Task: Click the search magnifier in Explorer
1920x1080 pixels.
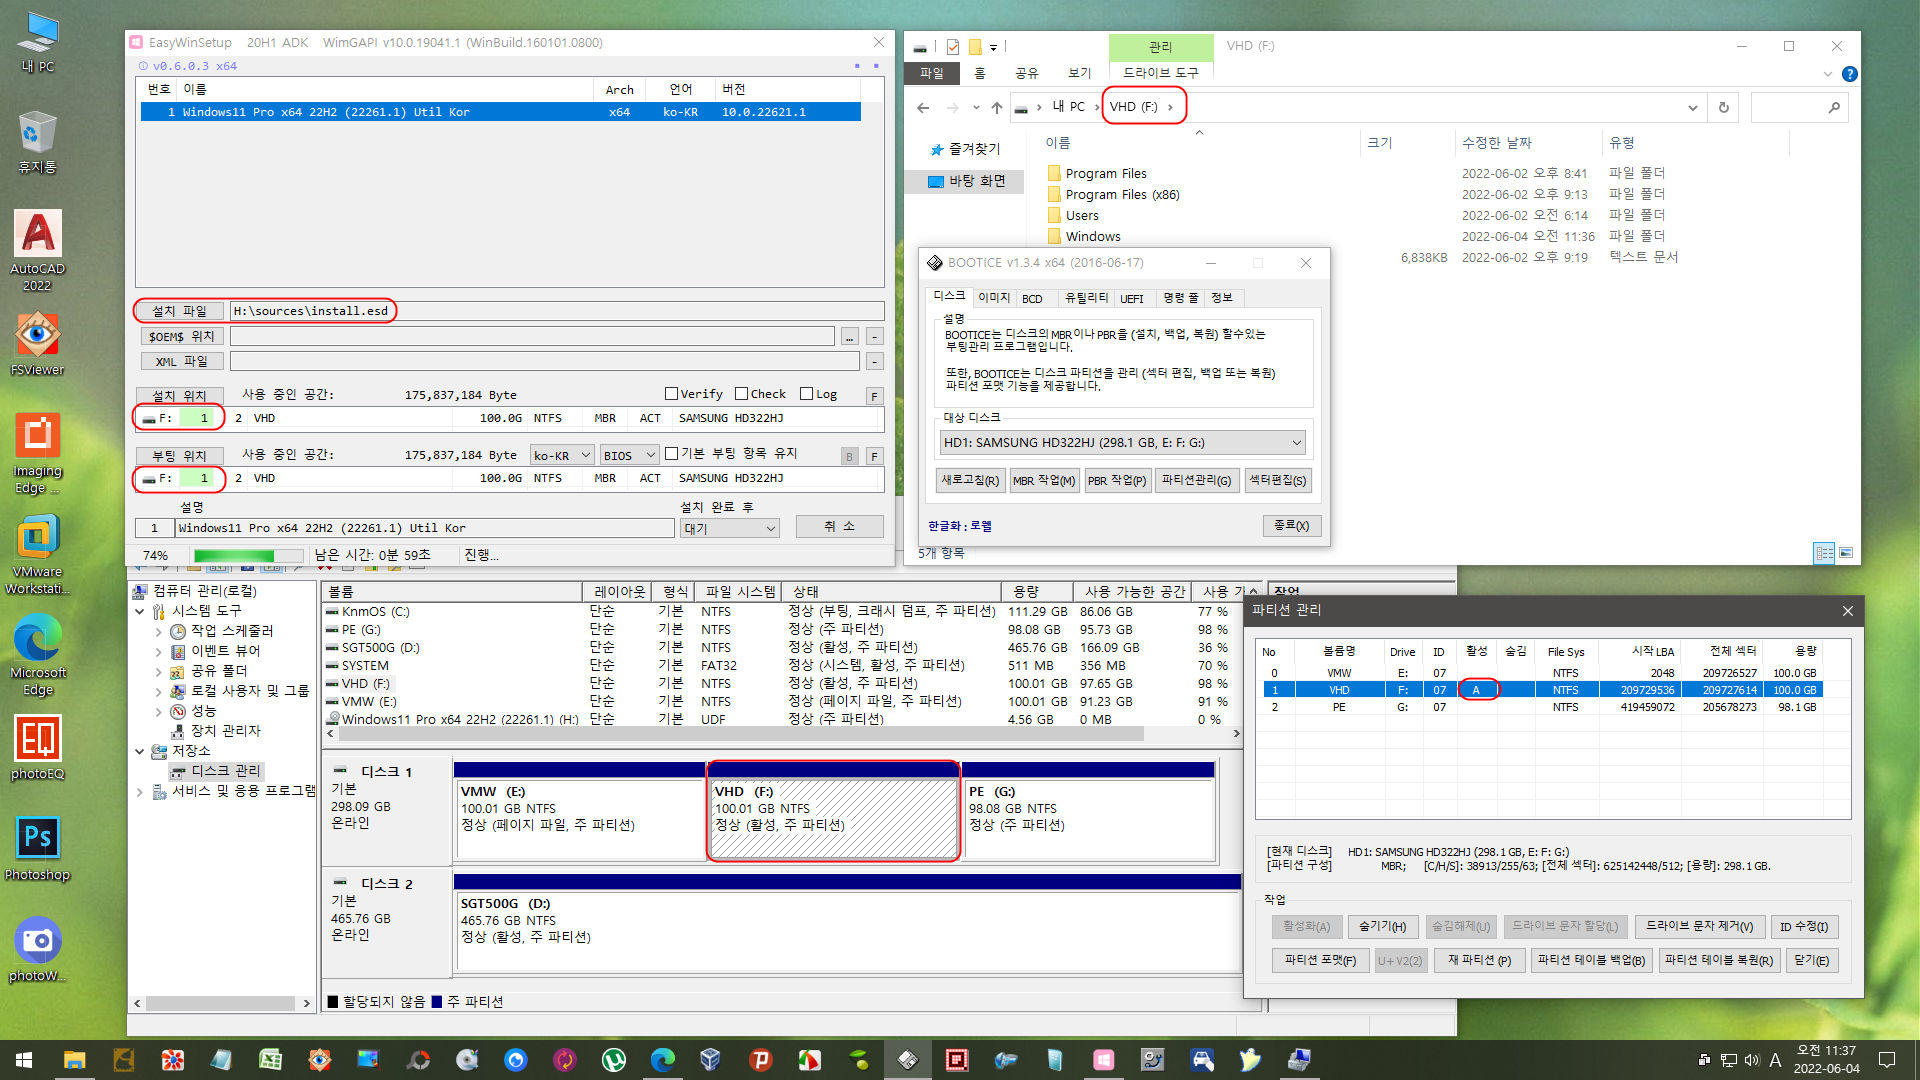Action: (1834, 108)
